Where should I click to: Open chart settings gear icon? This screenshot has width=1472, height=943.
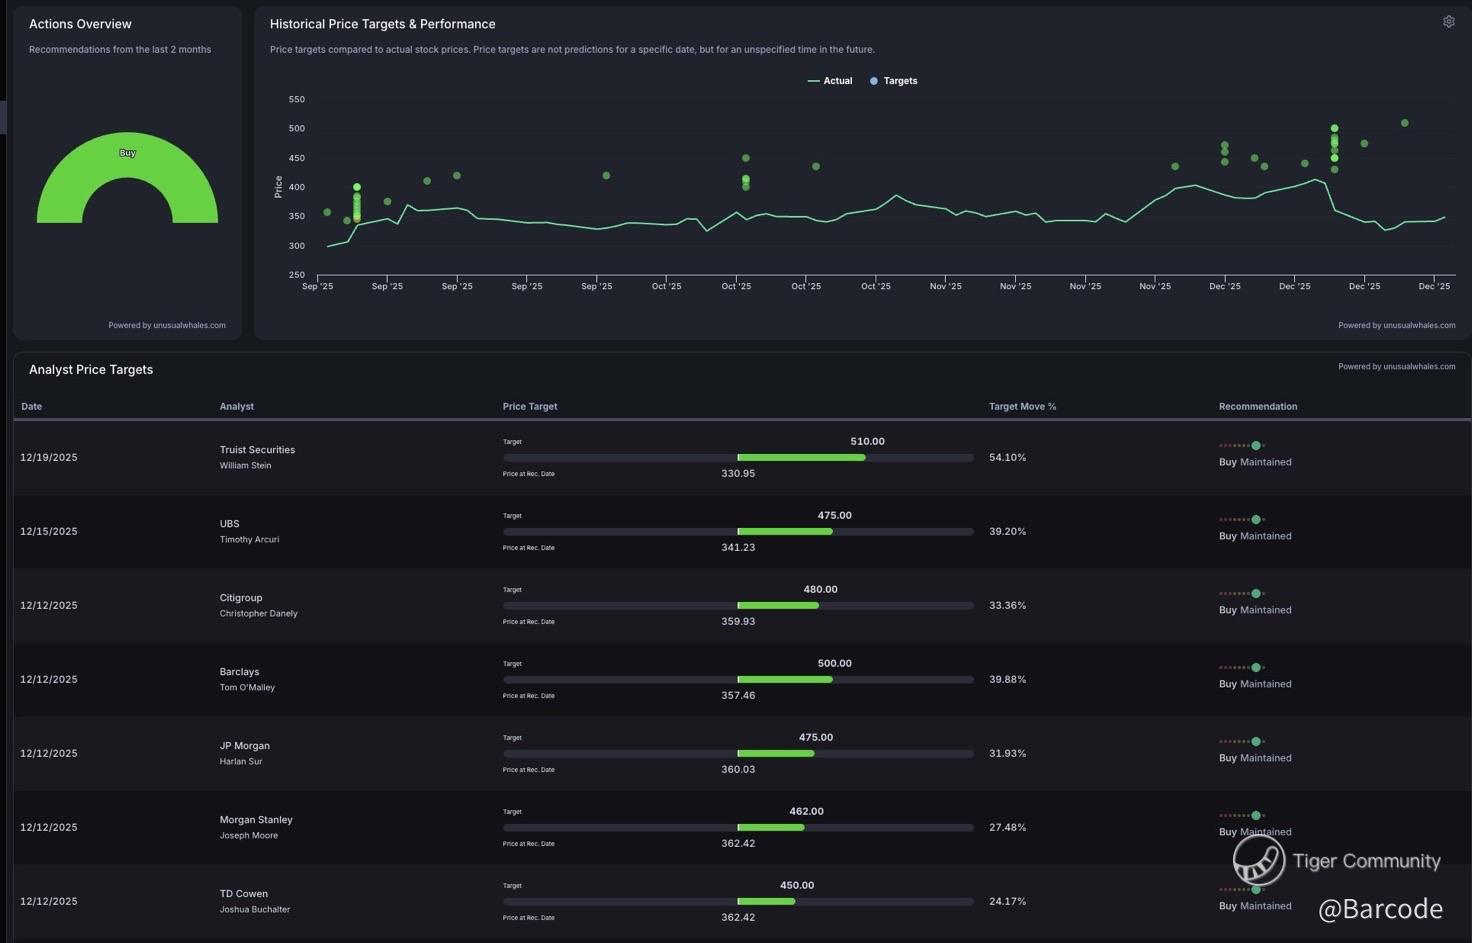coord(1448,22)
